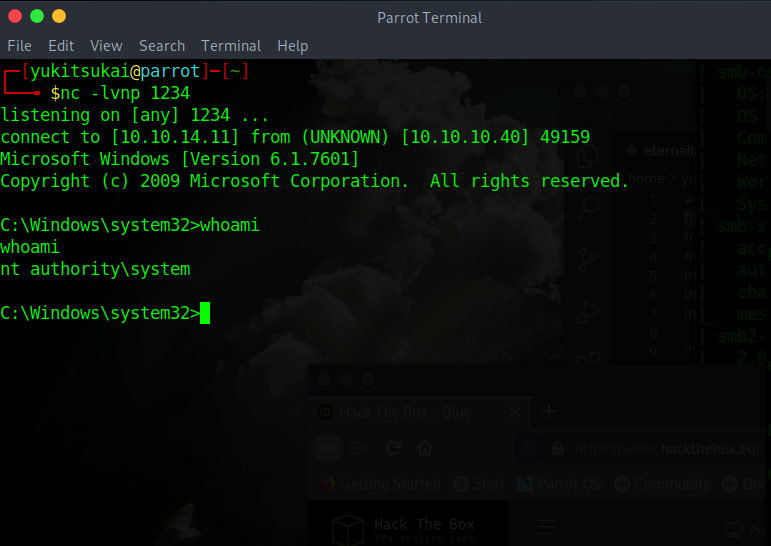Click the padlock icon in the browser URL bar
This screenshot has height=546, width=771.
click(558, 448)
